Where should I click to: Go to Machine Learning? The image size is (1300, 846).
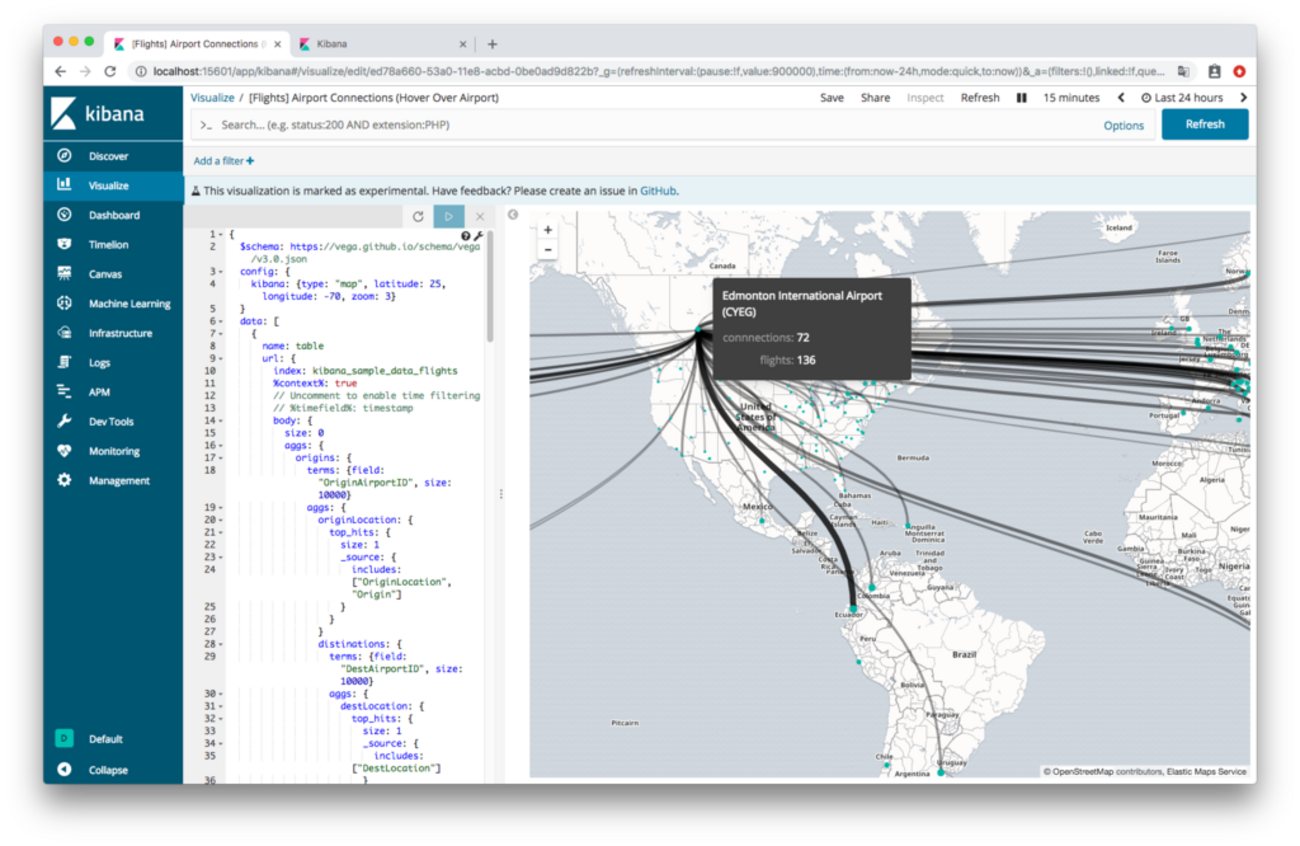tap(129, 304)
